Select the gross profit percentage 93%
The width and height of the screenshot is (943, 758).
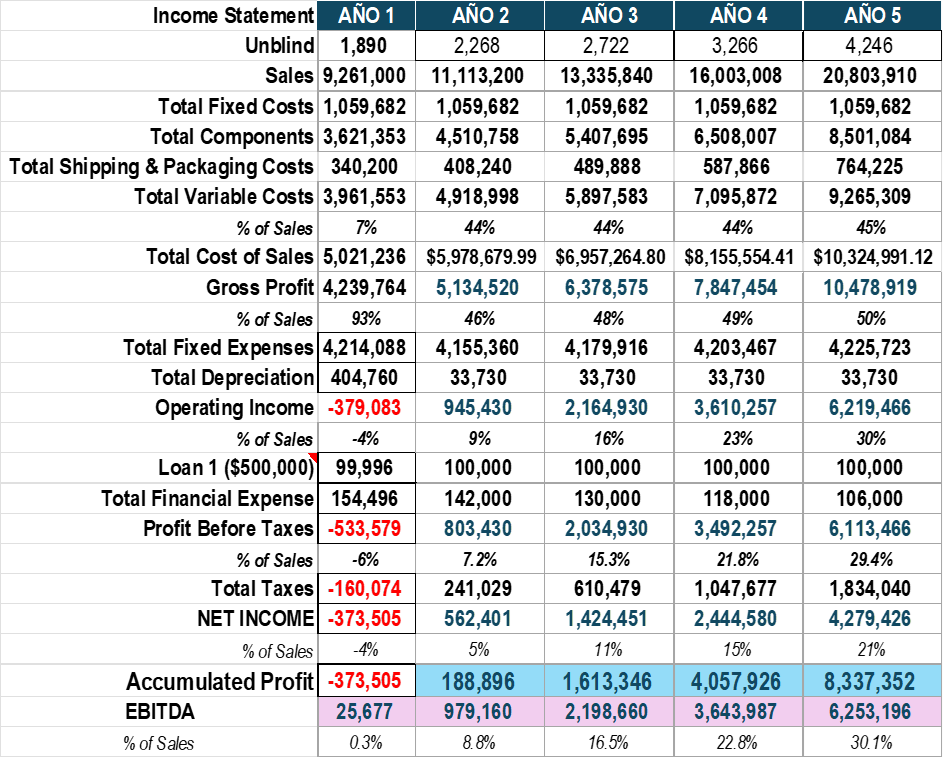(366, 318)
